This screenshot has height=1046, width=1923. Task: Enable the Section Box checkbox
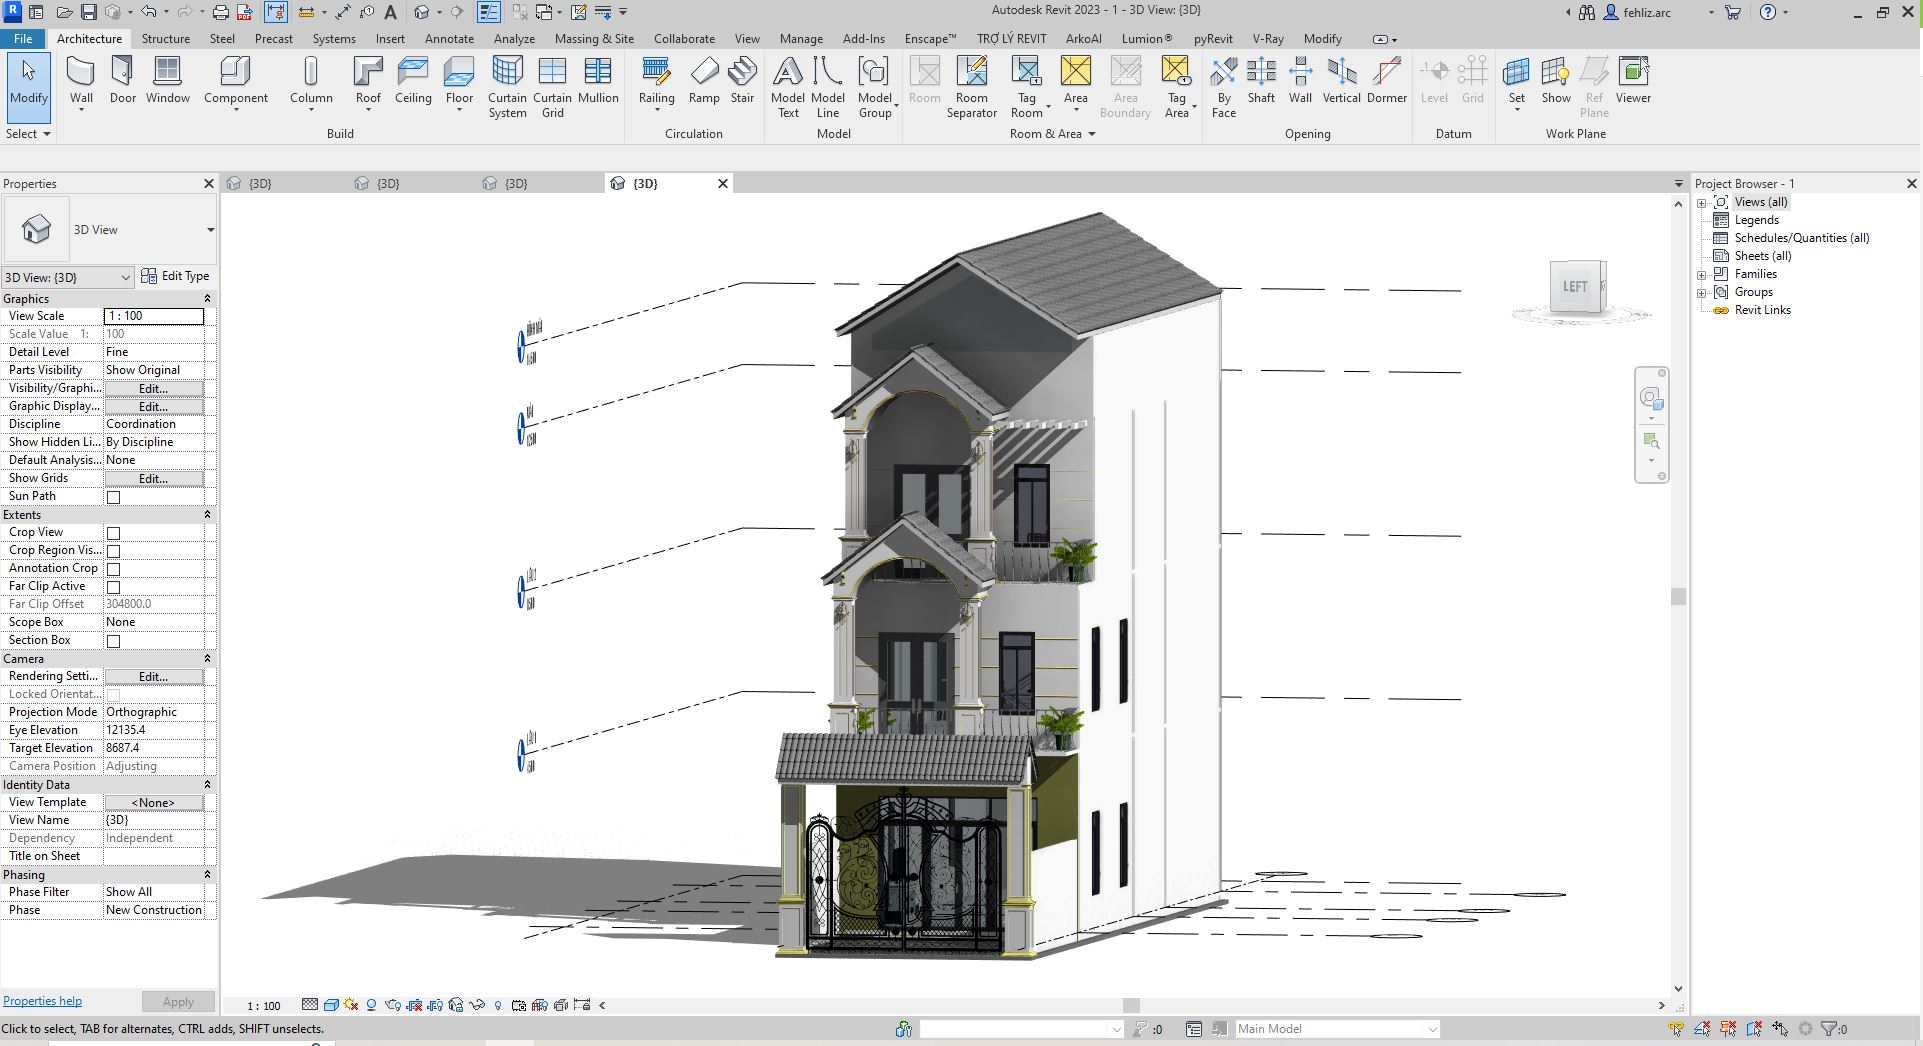113,641
